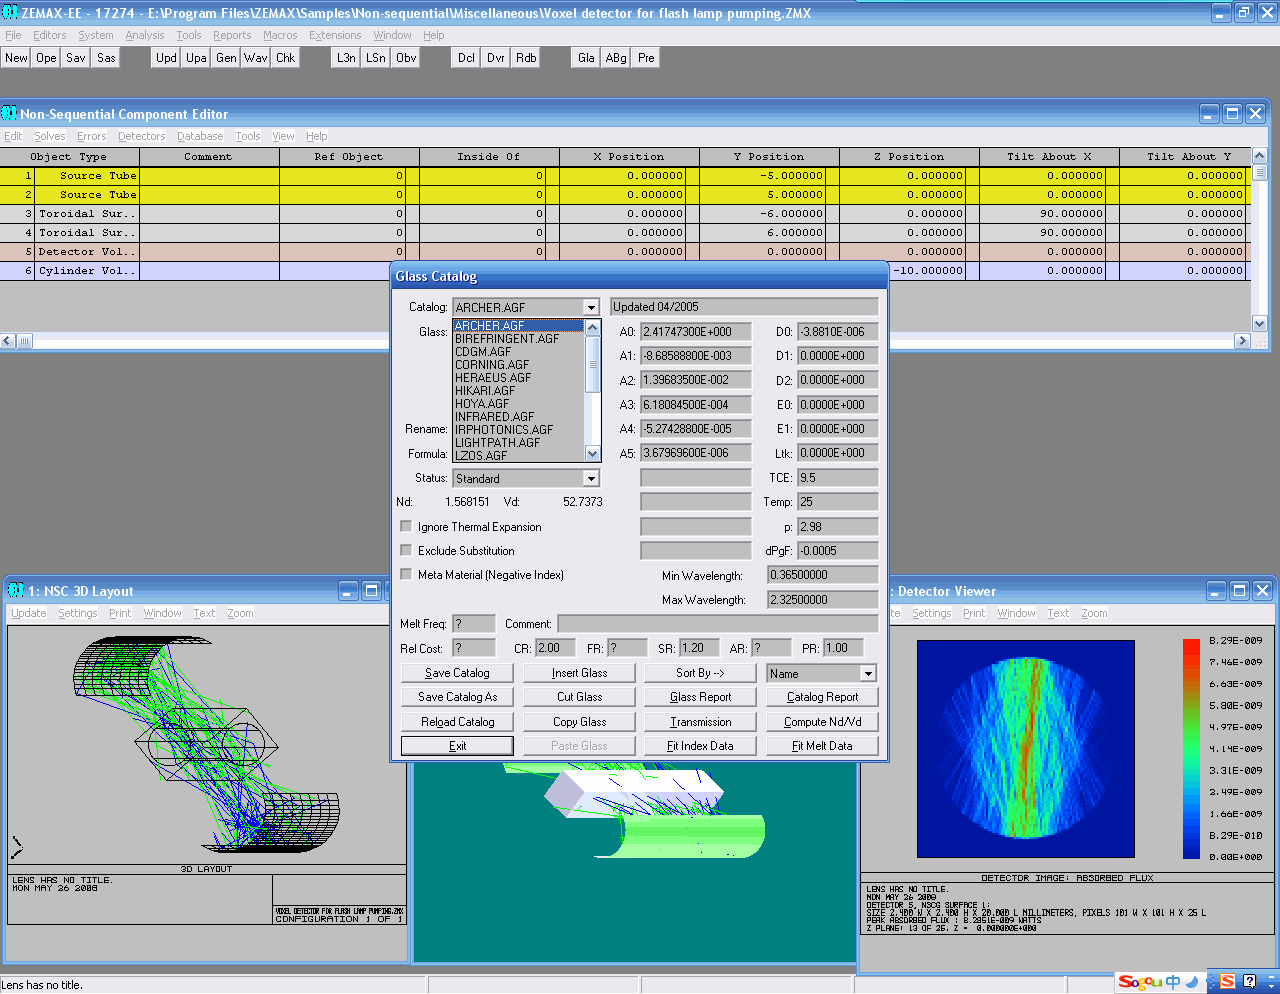Toggle Ignore Thermal Expansion checkbox
The height and width of the screenshot is (994, 1280).
[406, 526]
